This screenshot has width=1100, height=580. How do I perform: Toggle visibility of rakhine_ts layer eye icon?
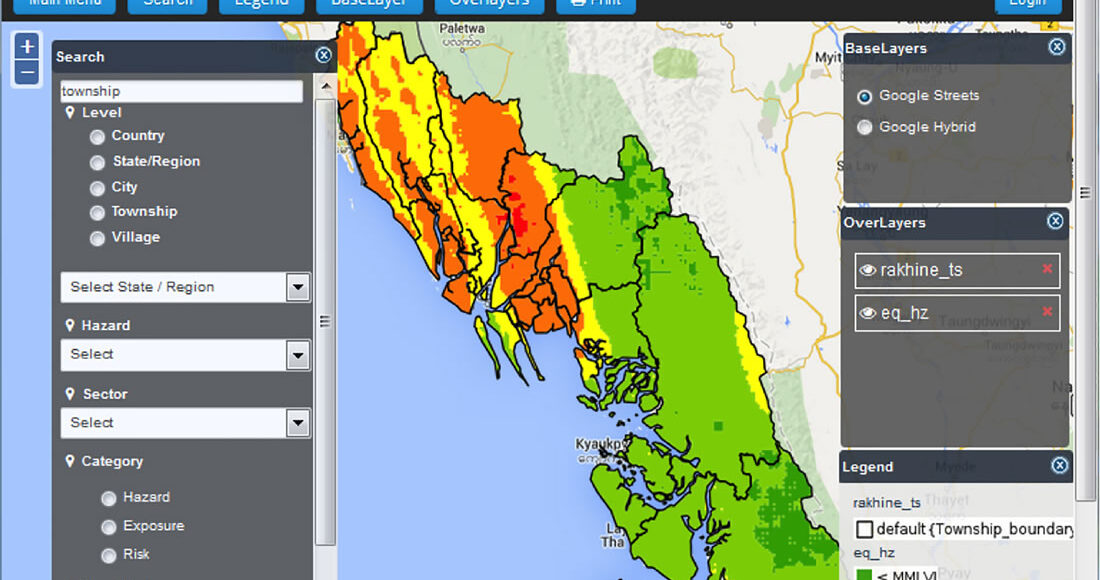click(867, 270)
